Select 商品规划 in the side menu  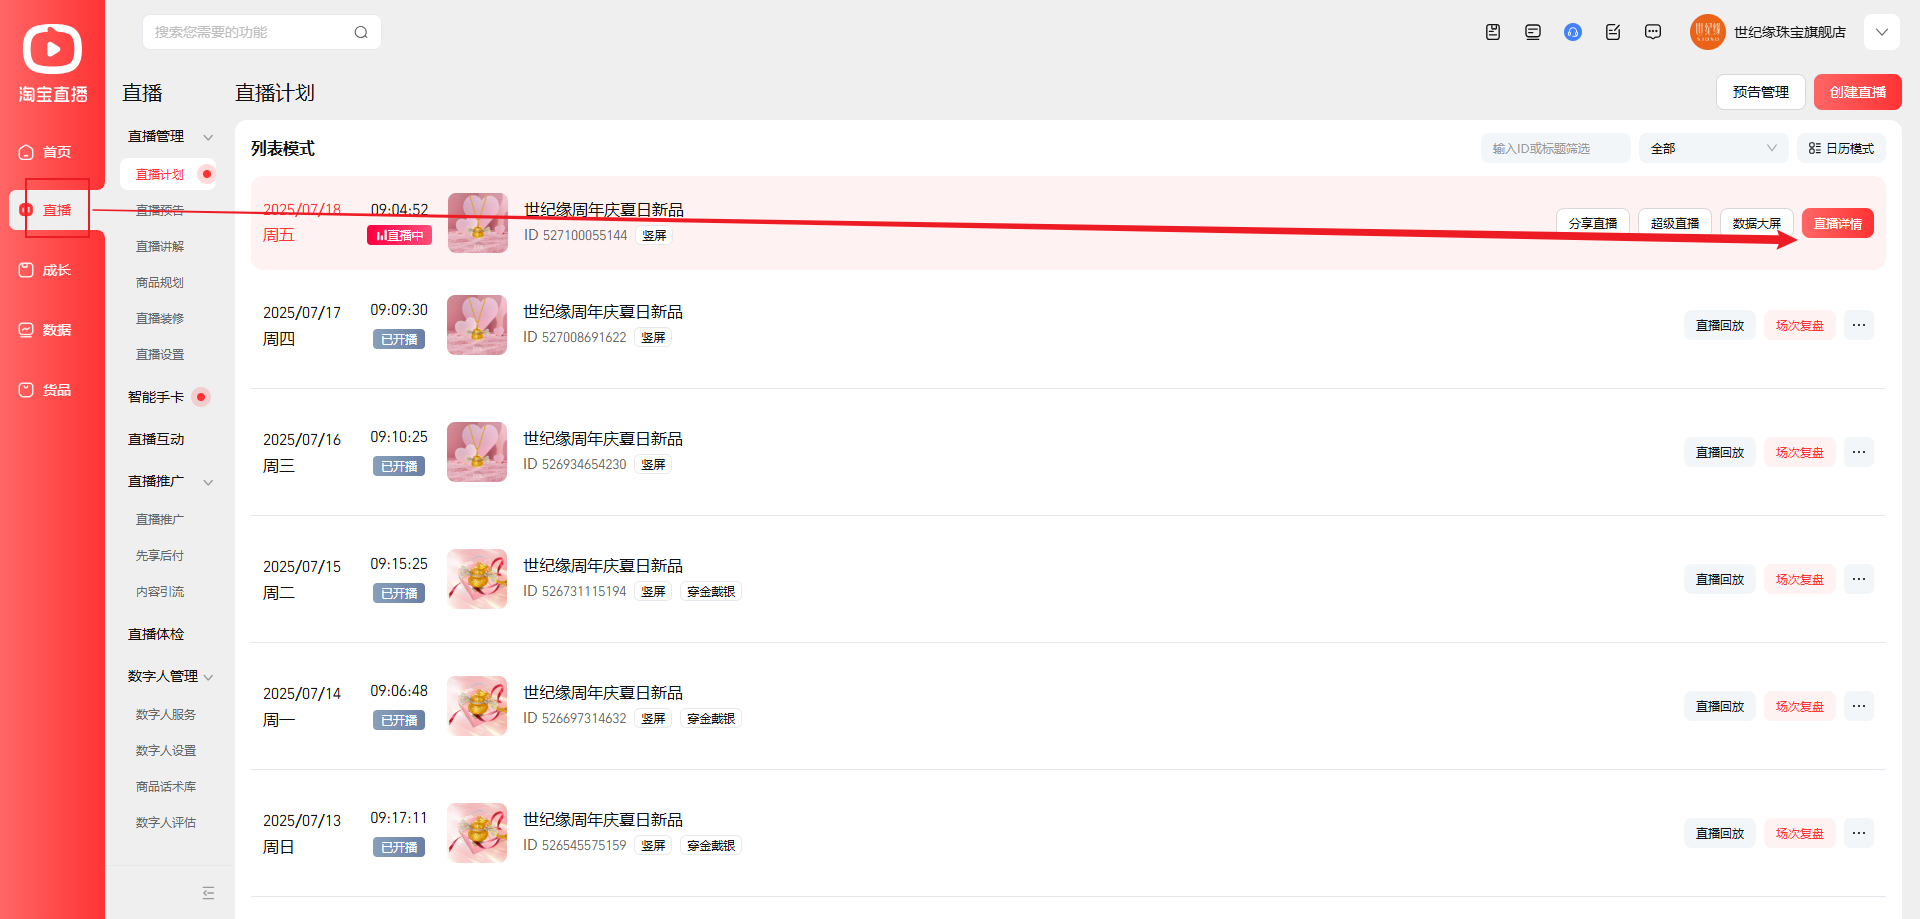pyautogui.click(x=160, y=282)
